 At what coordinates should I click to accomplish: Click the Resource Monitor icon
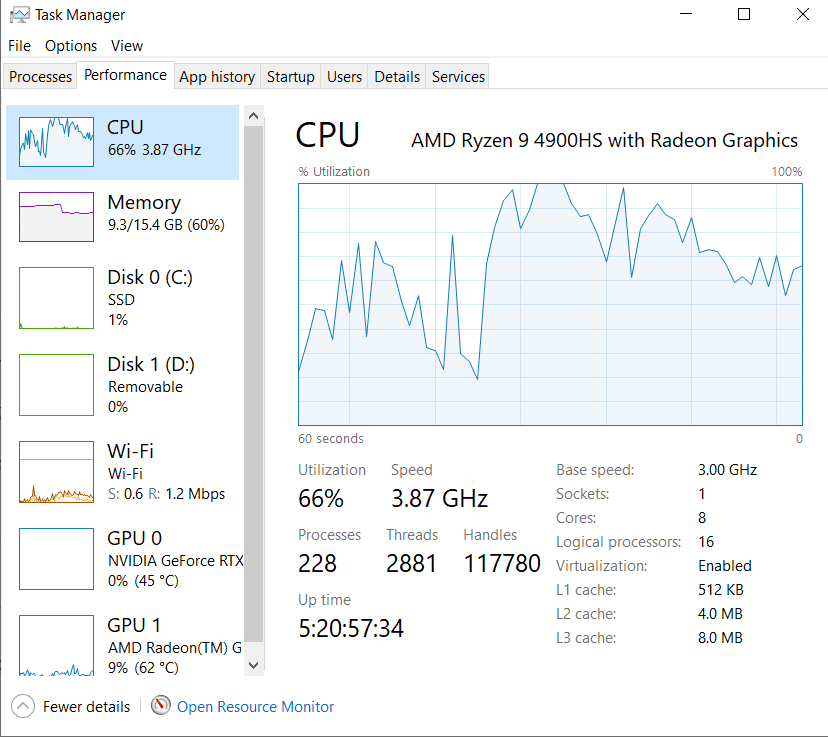pyautogui.click(x=161, y=706)
